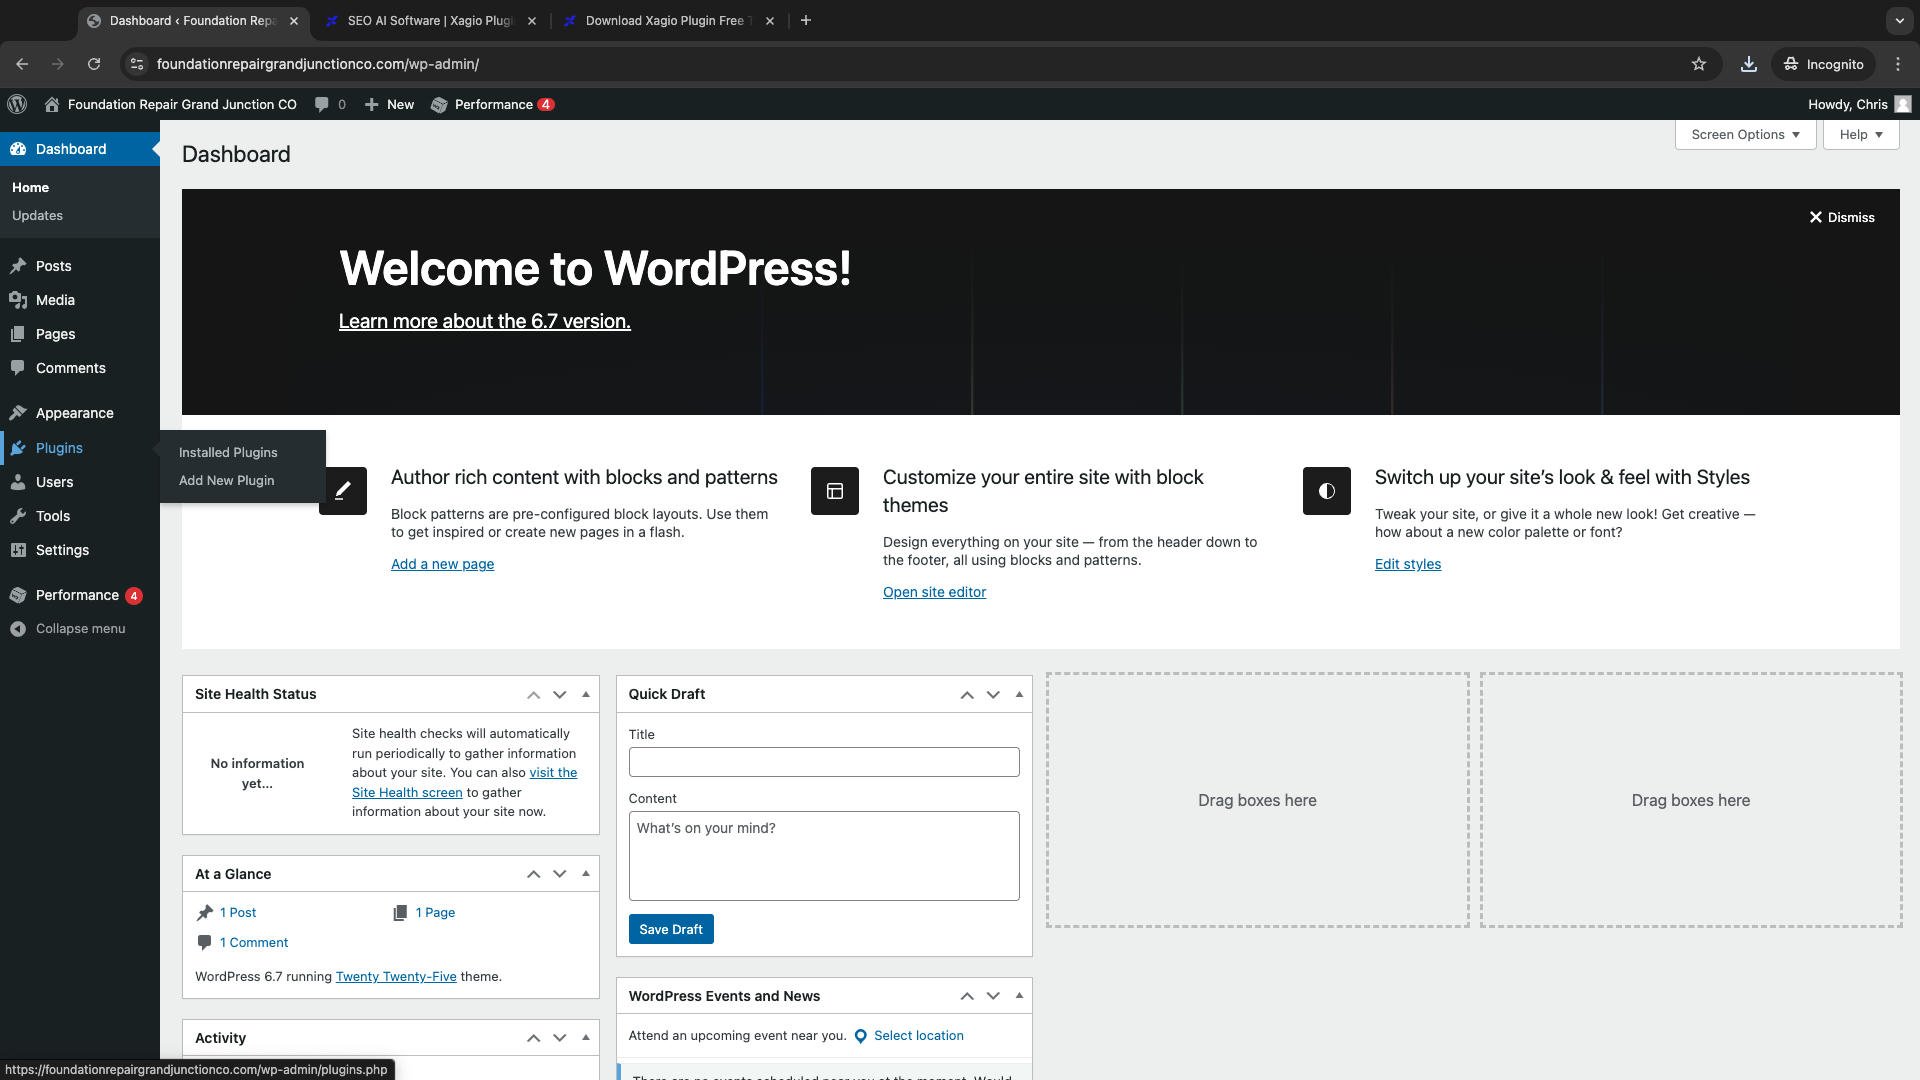Click the Users person icon in sidebar
This screenshot has height=1080, width=1920.
point(18,482)
